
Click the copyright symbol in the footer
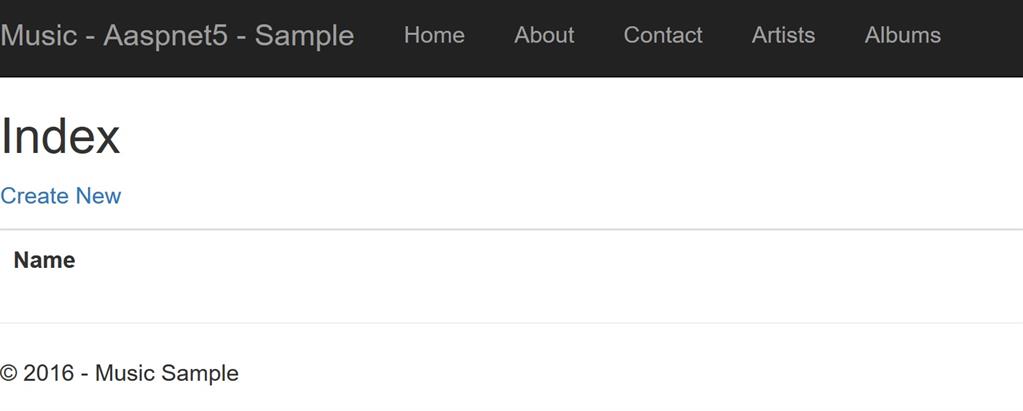[8, 374]
